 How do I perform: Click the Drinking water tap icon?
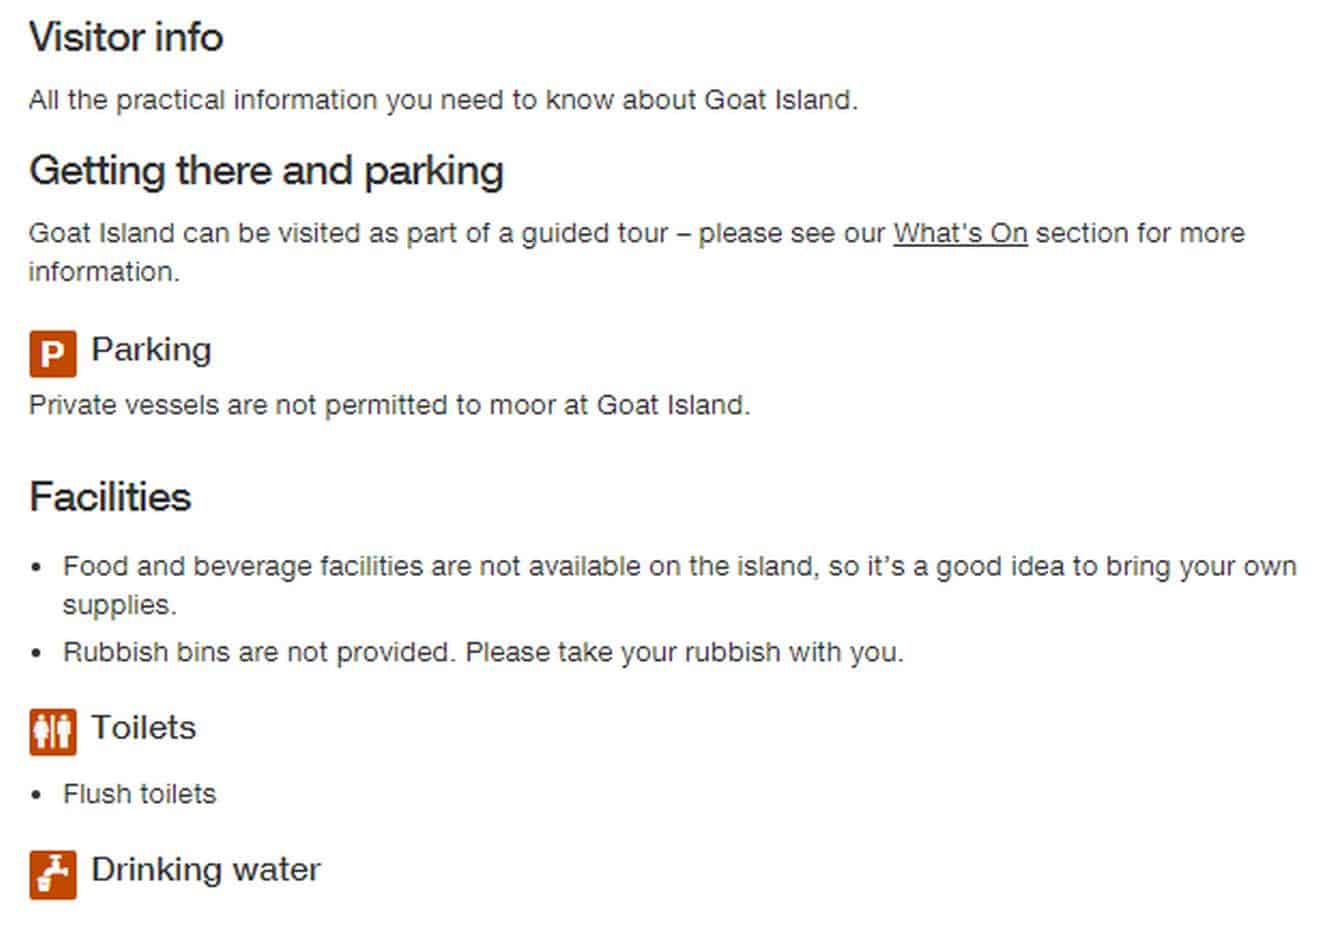pyautogui.click(x=53, y=875)
